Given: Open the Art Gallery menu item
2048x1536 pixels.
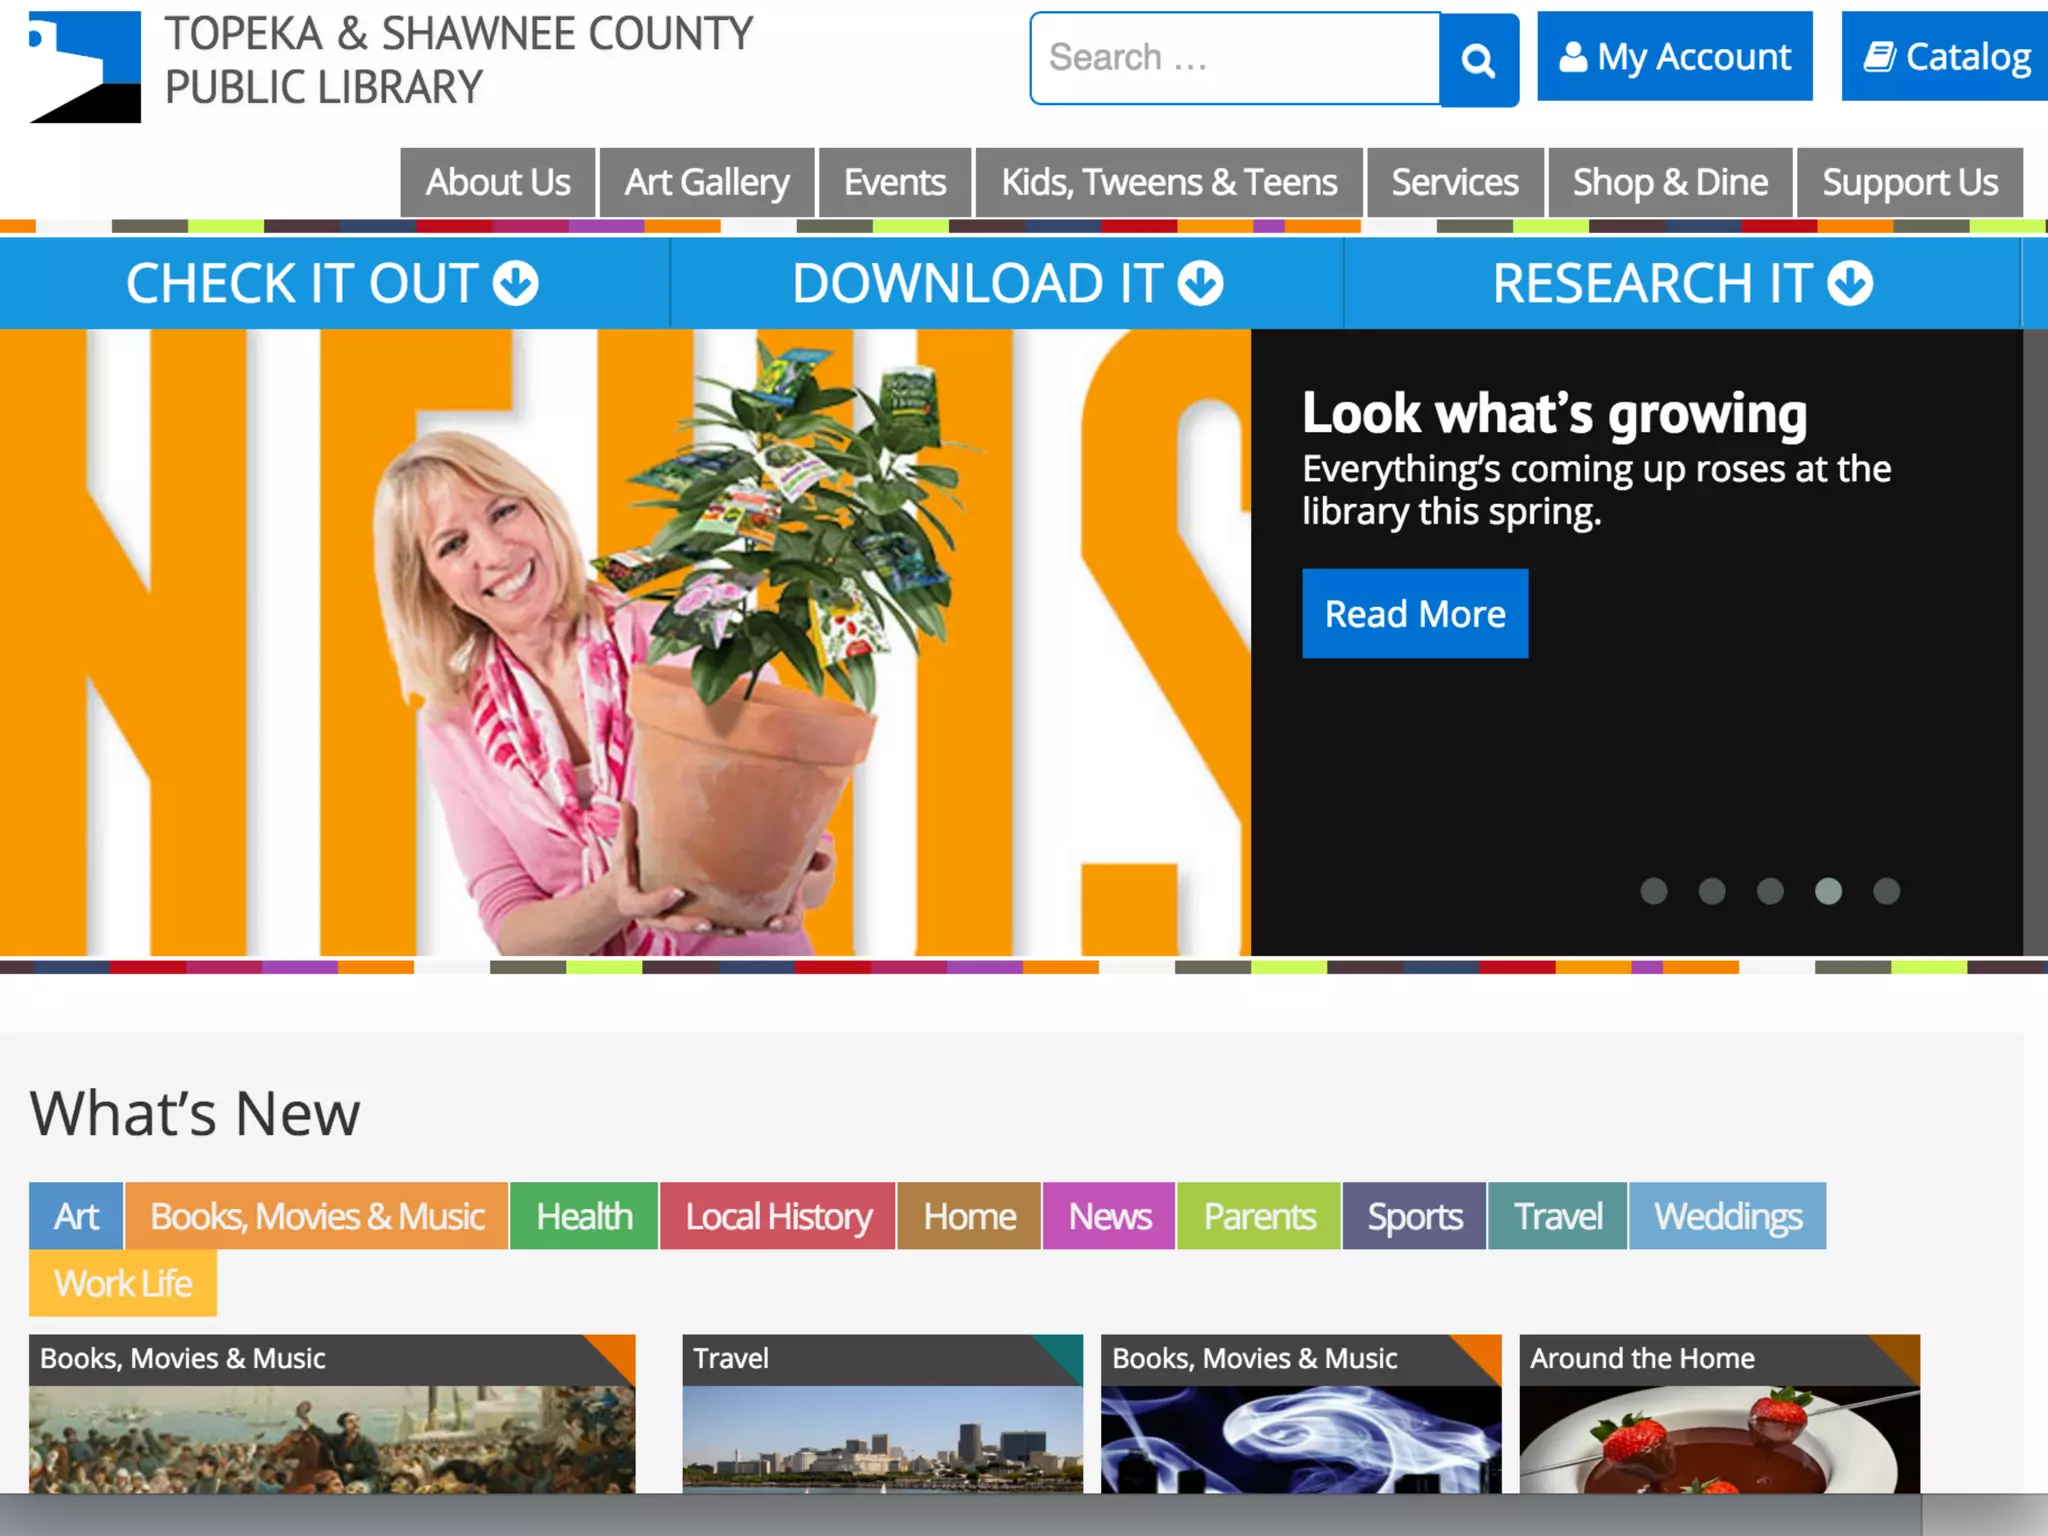Looking at the screenshot, I should (706, 183).
